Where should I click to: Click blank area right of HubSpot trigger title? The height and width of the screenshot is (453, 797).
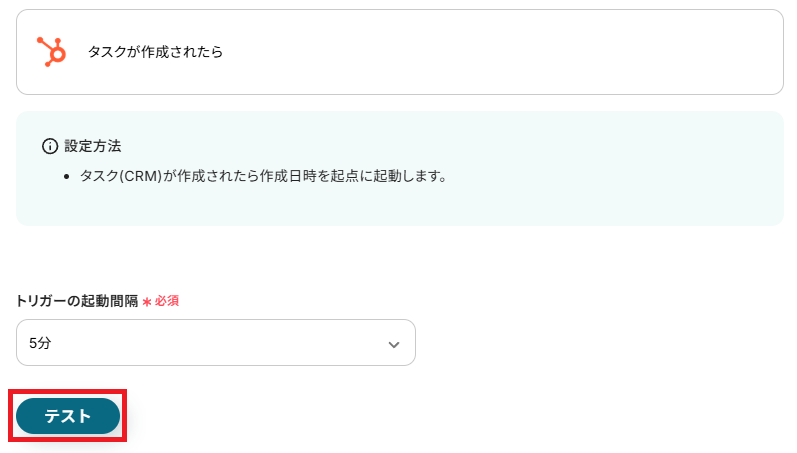coord(500,52)
